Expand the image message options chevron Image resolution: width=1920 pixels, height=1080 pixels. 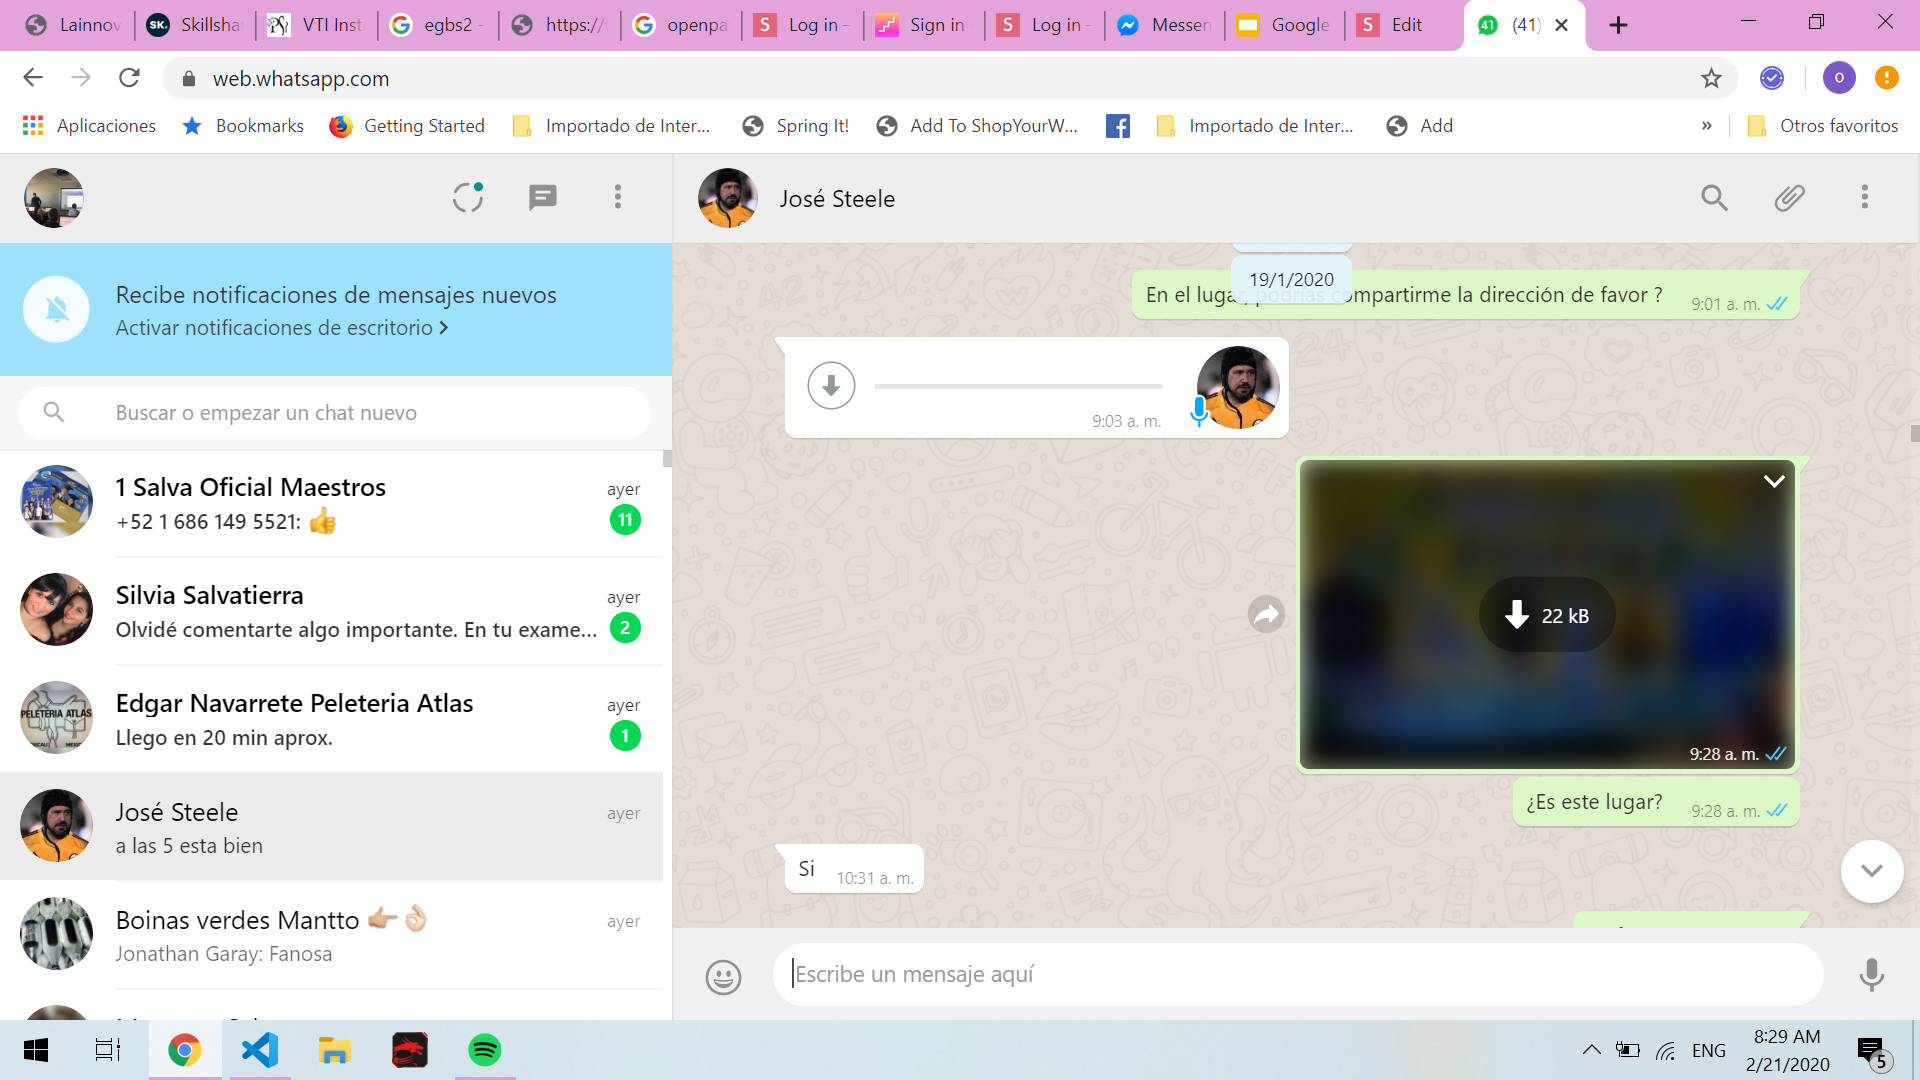pyautogui.click(x=1774, y=481)
